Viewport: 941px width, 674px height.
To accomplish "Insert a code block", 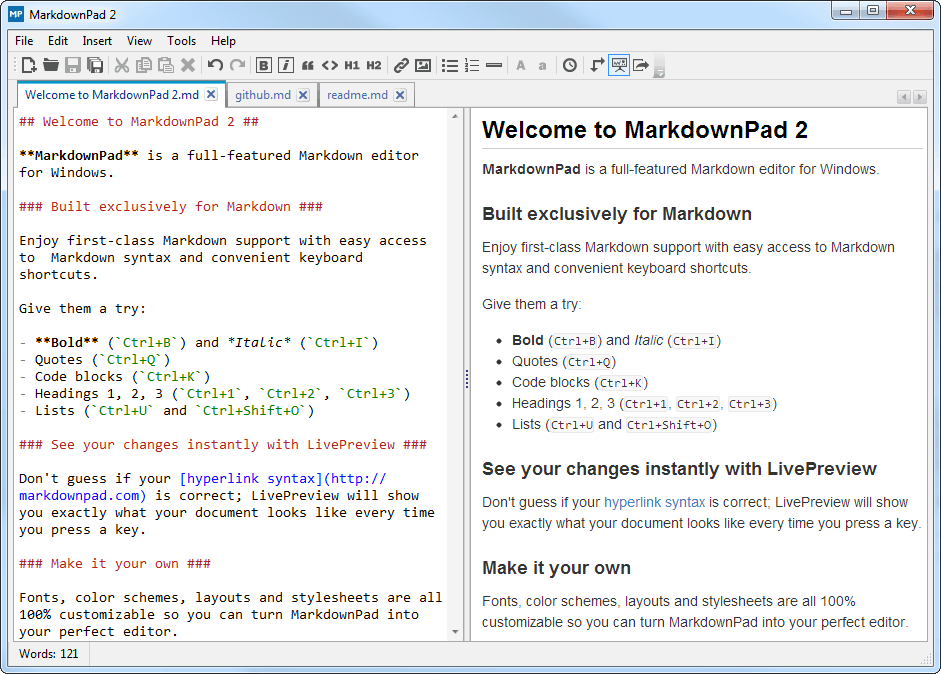I will (x=330, y=64).
